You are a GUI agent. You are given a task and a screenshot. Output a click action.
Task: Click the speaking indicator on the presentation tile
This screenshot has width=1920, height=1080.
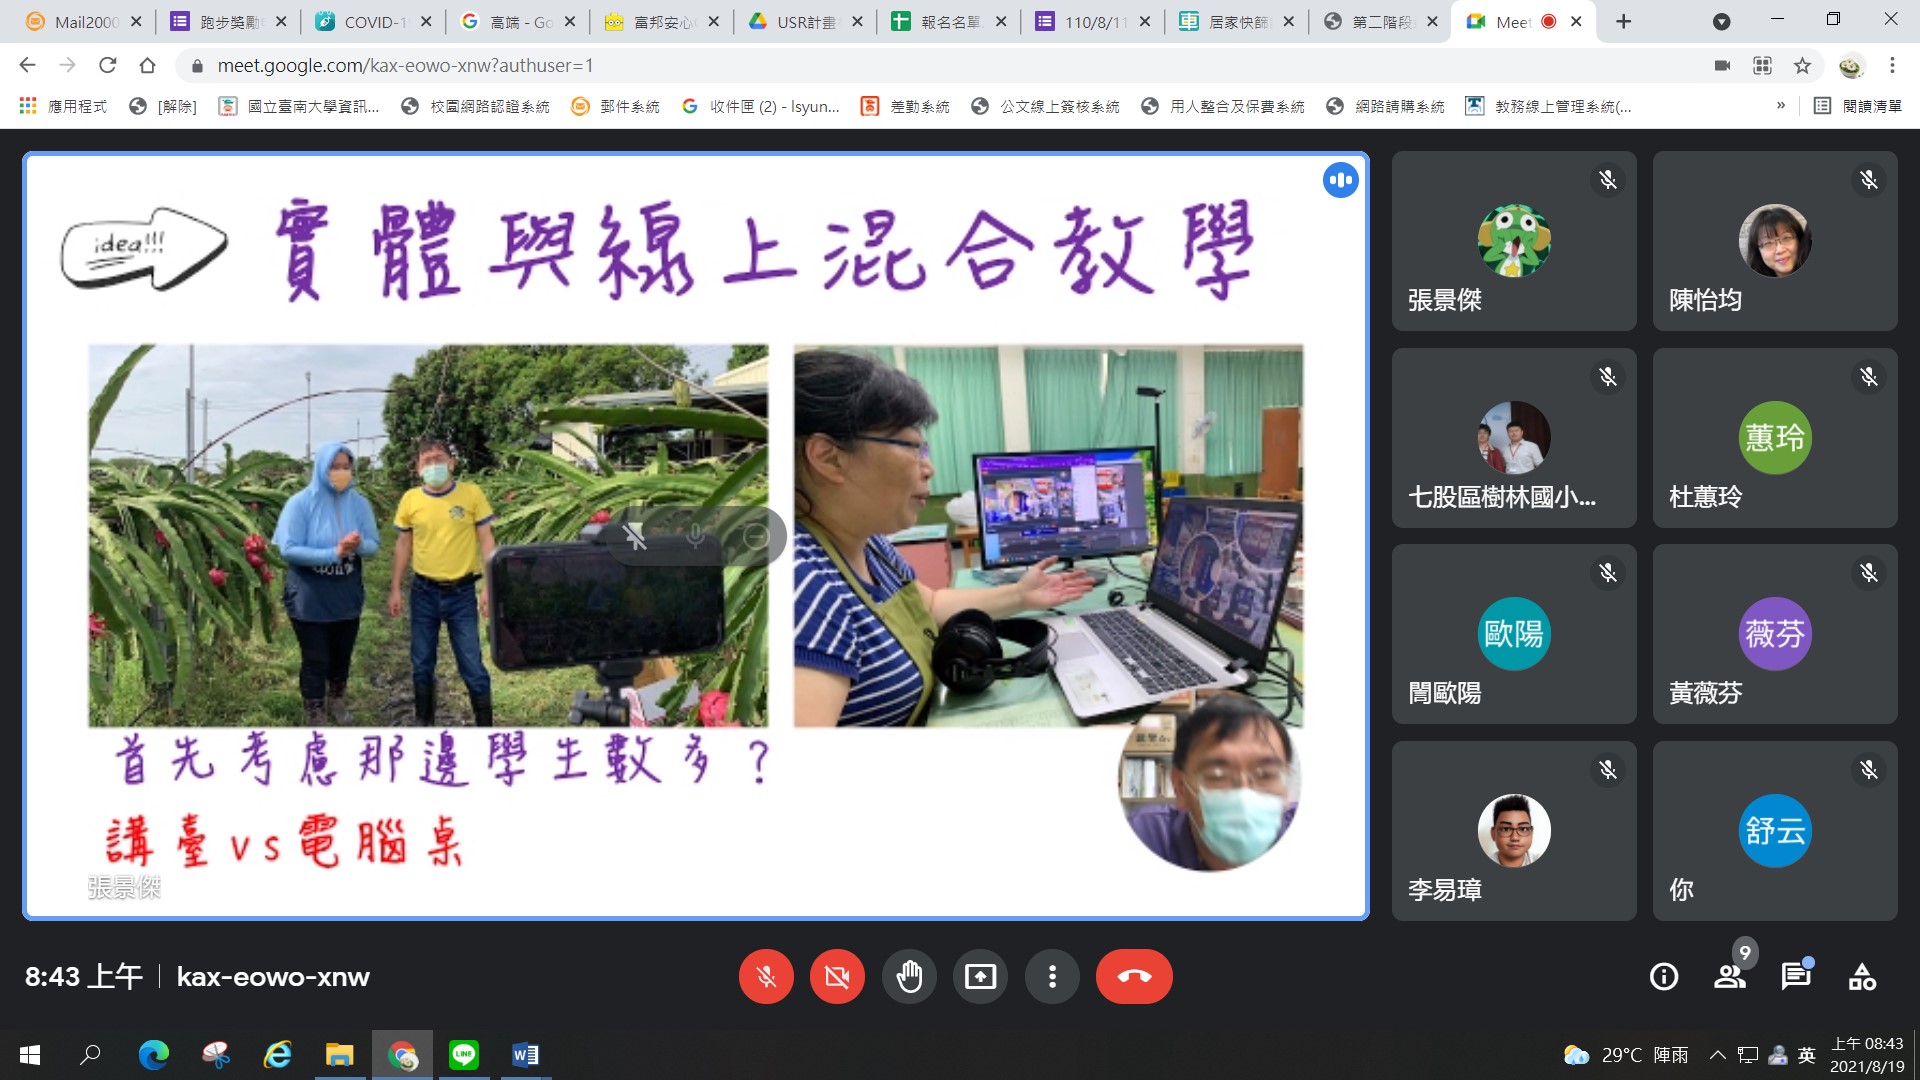pyautogui.click(x=1340, y=180)
